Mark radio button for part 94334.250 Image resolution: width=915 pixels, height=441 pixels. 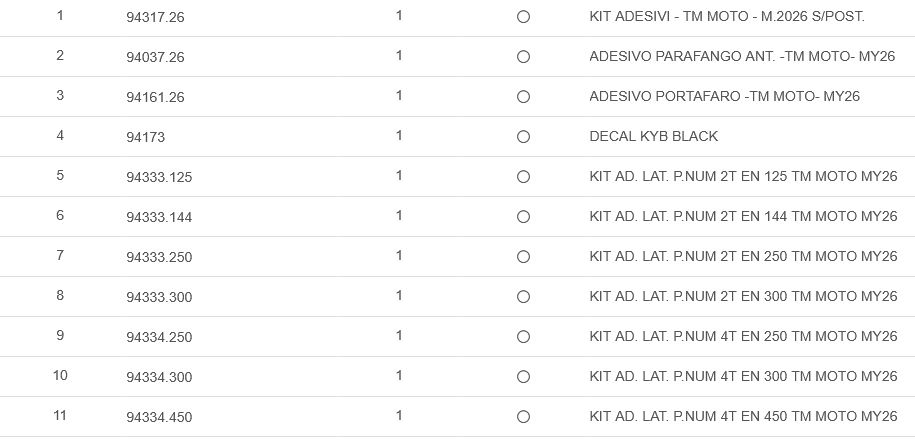click(523, 337)
